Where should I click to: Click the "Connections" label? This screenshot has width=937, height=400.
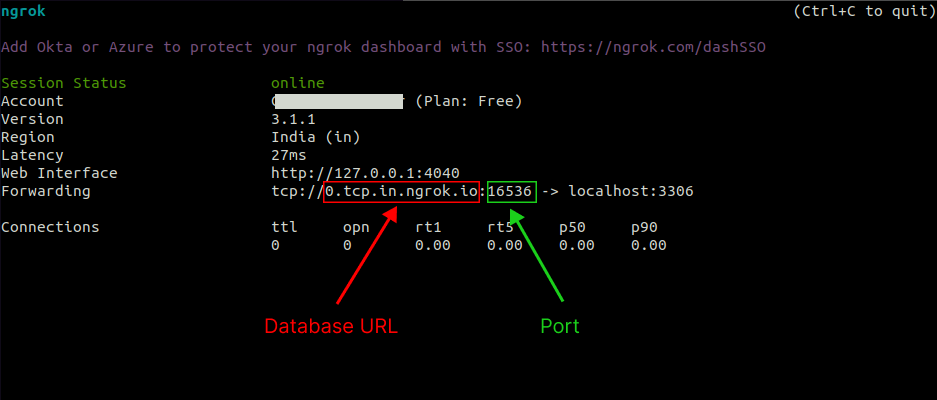pos(50,227)
